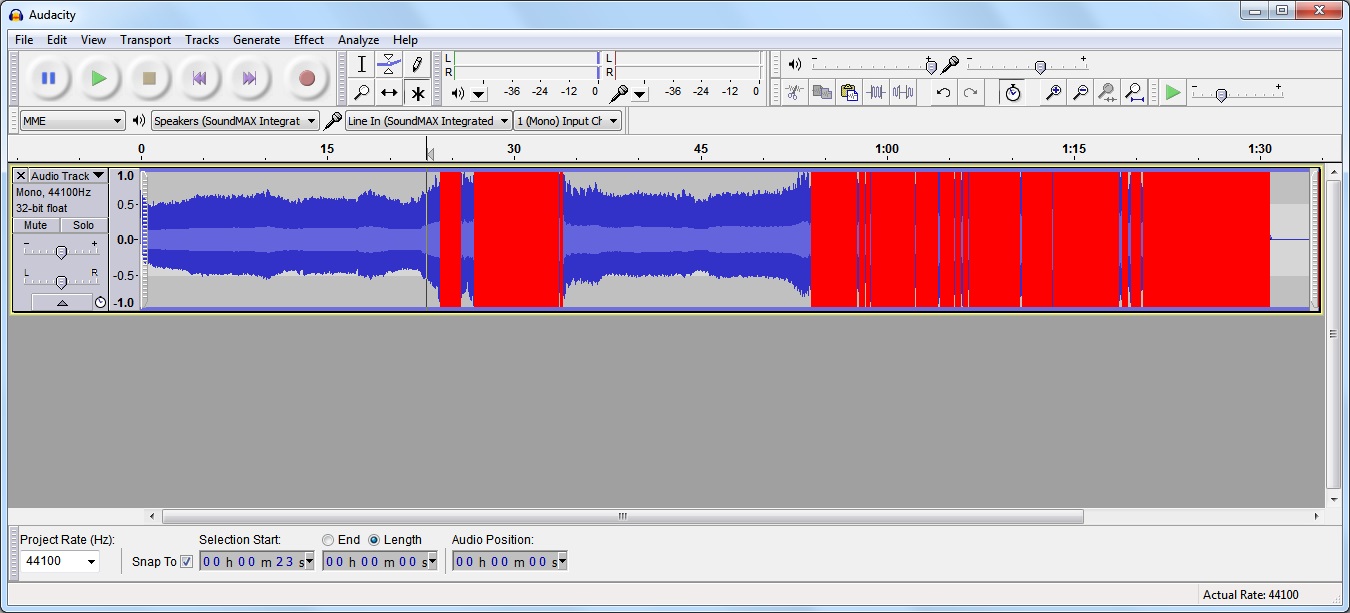
Task: Open the Effect menu
Action: click(x=308, y=40)
